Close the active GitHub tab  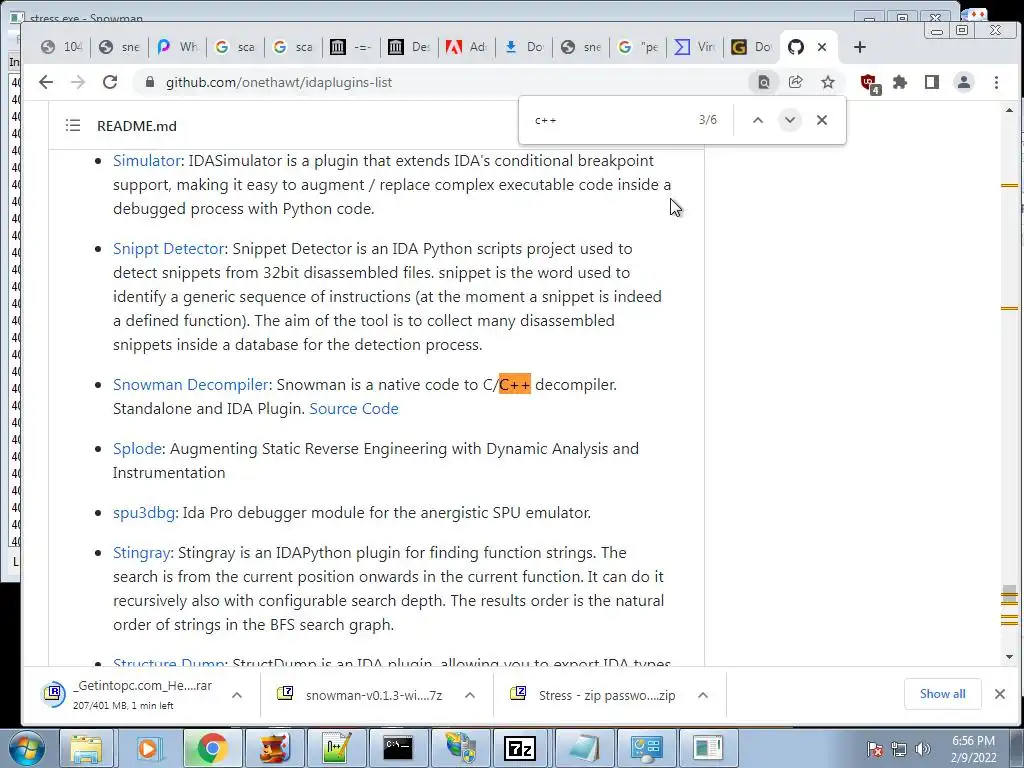822,47
